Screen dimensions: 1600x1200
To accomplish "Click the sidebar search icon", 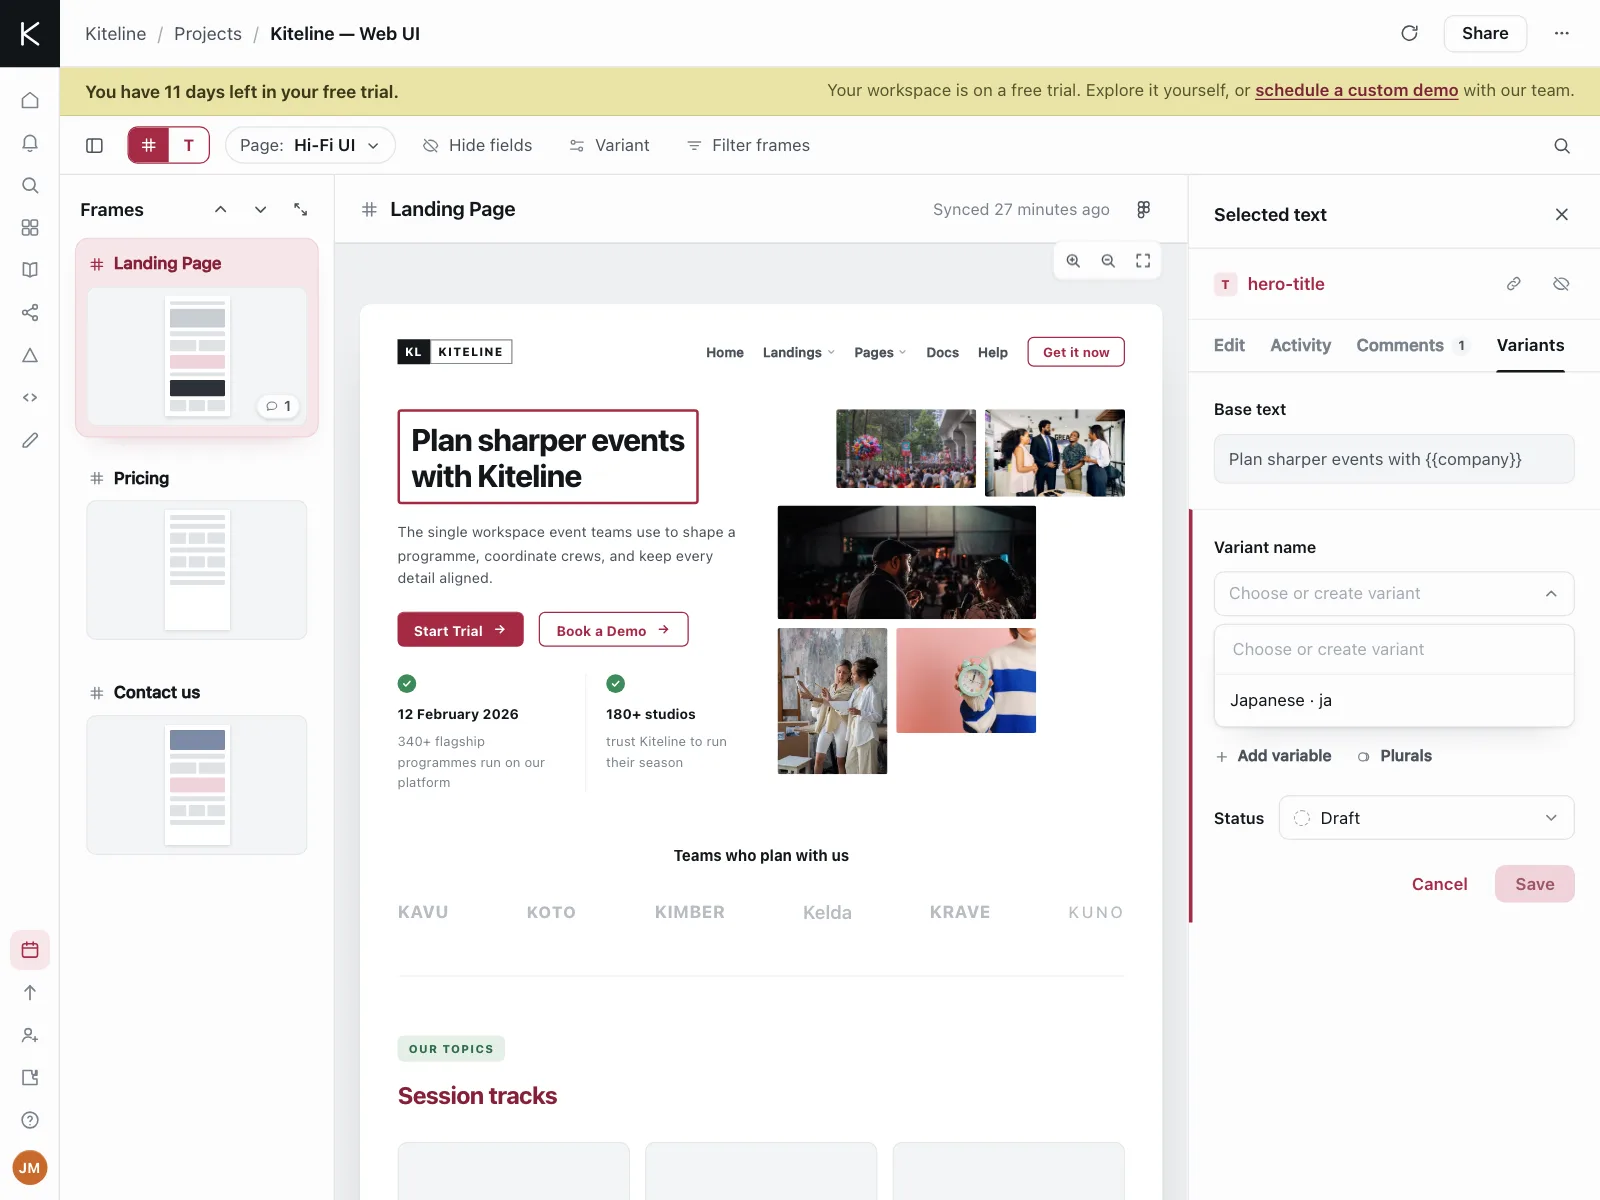I will 30,185.
